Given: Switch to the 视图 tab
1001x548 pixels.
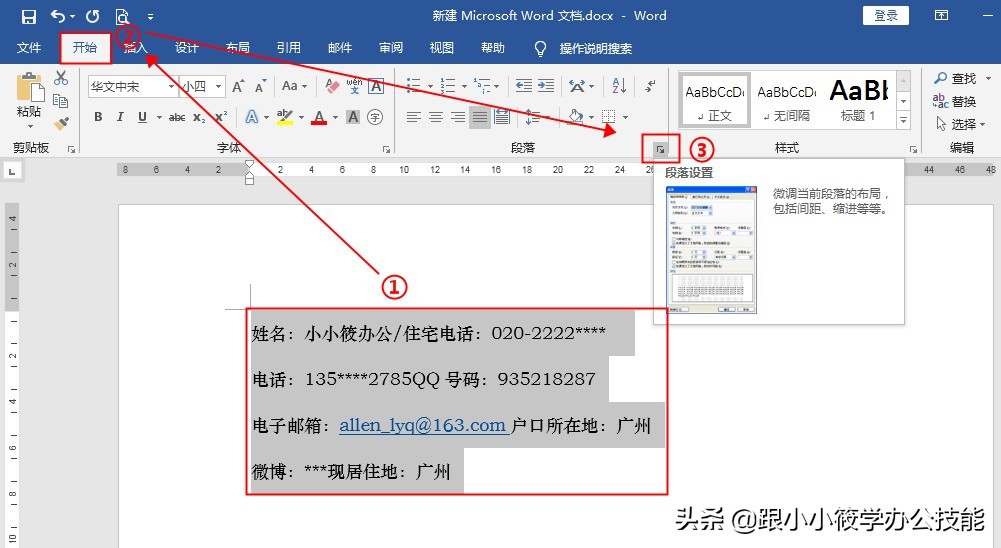Looking at the screenshot, I should coord(442,48).
